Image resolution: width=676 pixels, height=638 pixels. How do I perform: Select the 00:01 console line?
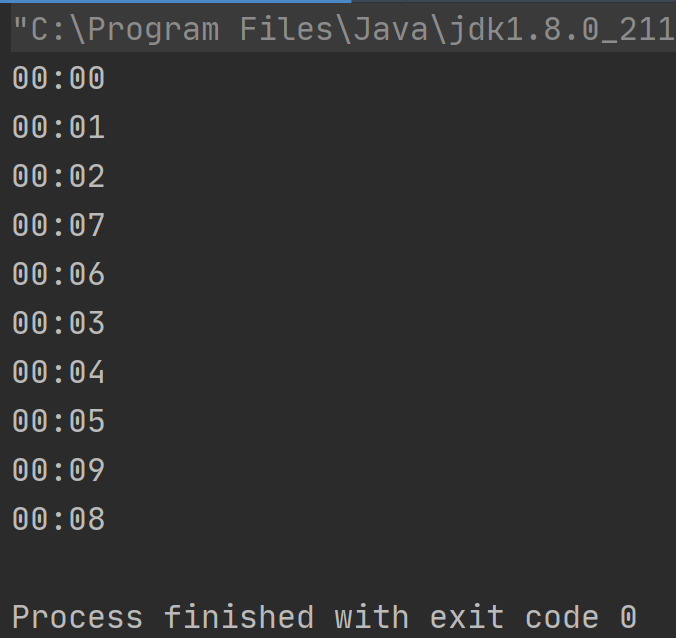coord(59,128)
